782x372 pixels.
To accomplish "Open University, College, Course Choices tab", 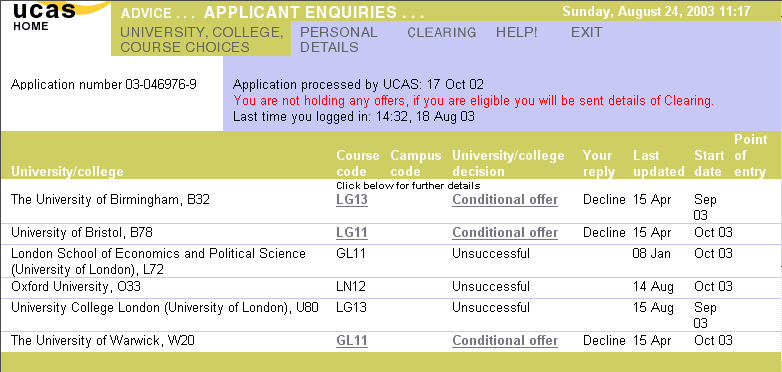I will coord(201,39).
